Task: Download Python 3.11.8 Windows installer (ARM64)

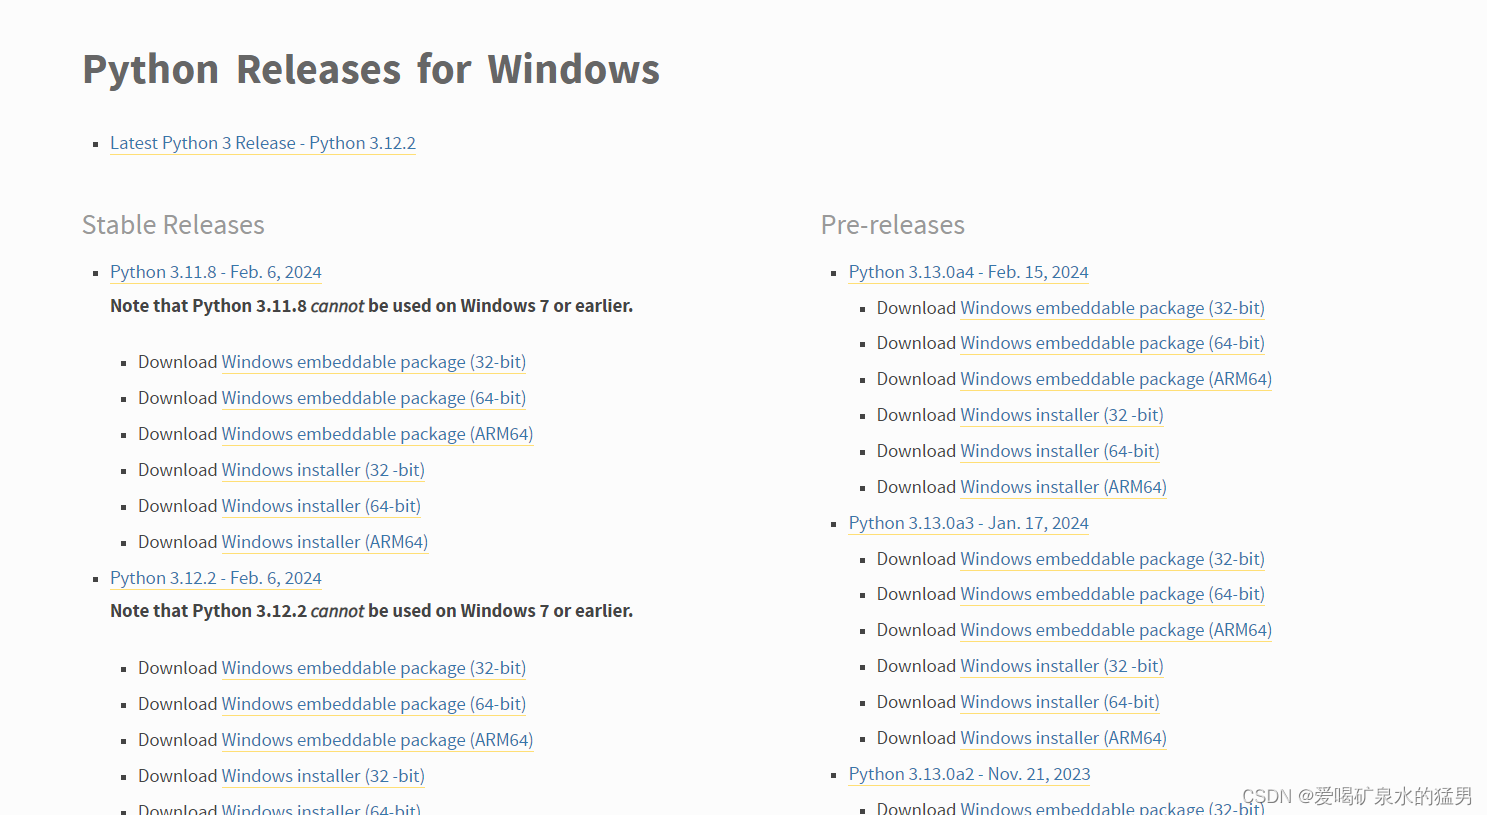Action: pos(325,542)
